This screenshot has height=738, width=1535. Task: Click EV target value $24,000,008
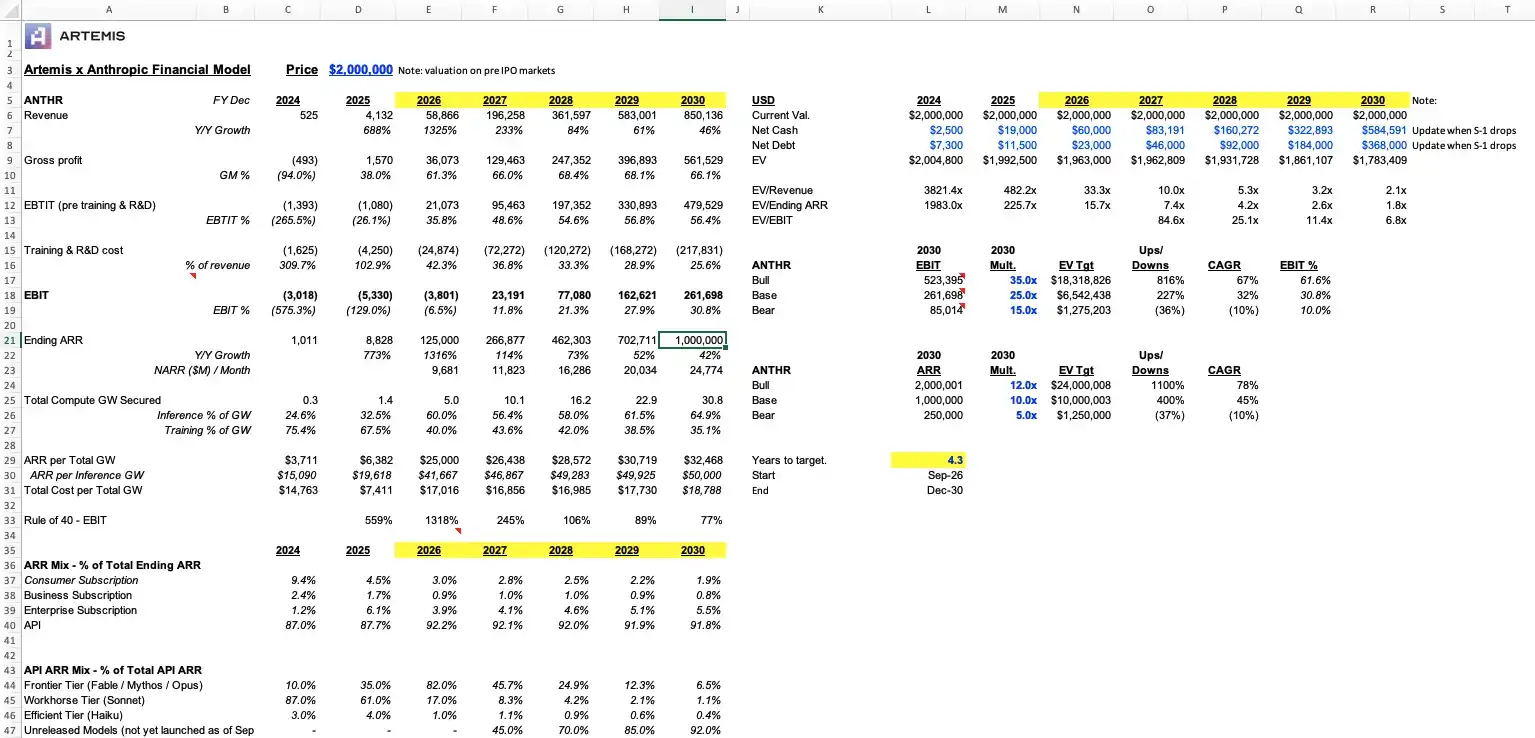1081,385
